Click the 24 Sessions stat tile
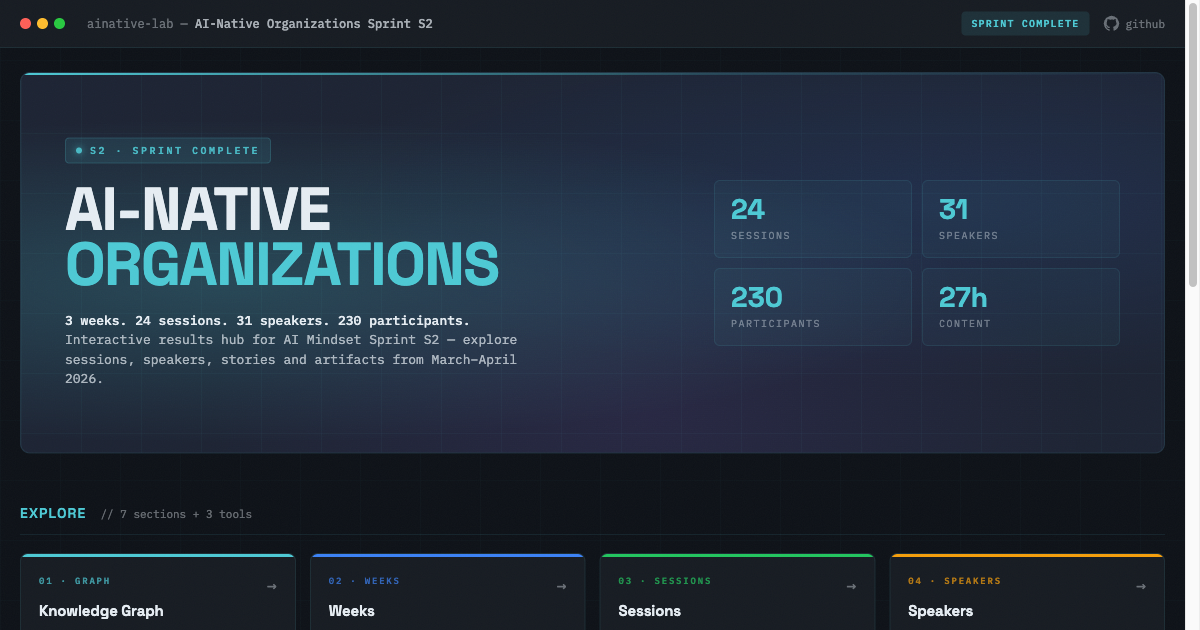 coord(813,219)
